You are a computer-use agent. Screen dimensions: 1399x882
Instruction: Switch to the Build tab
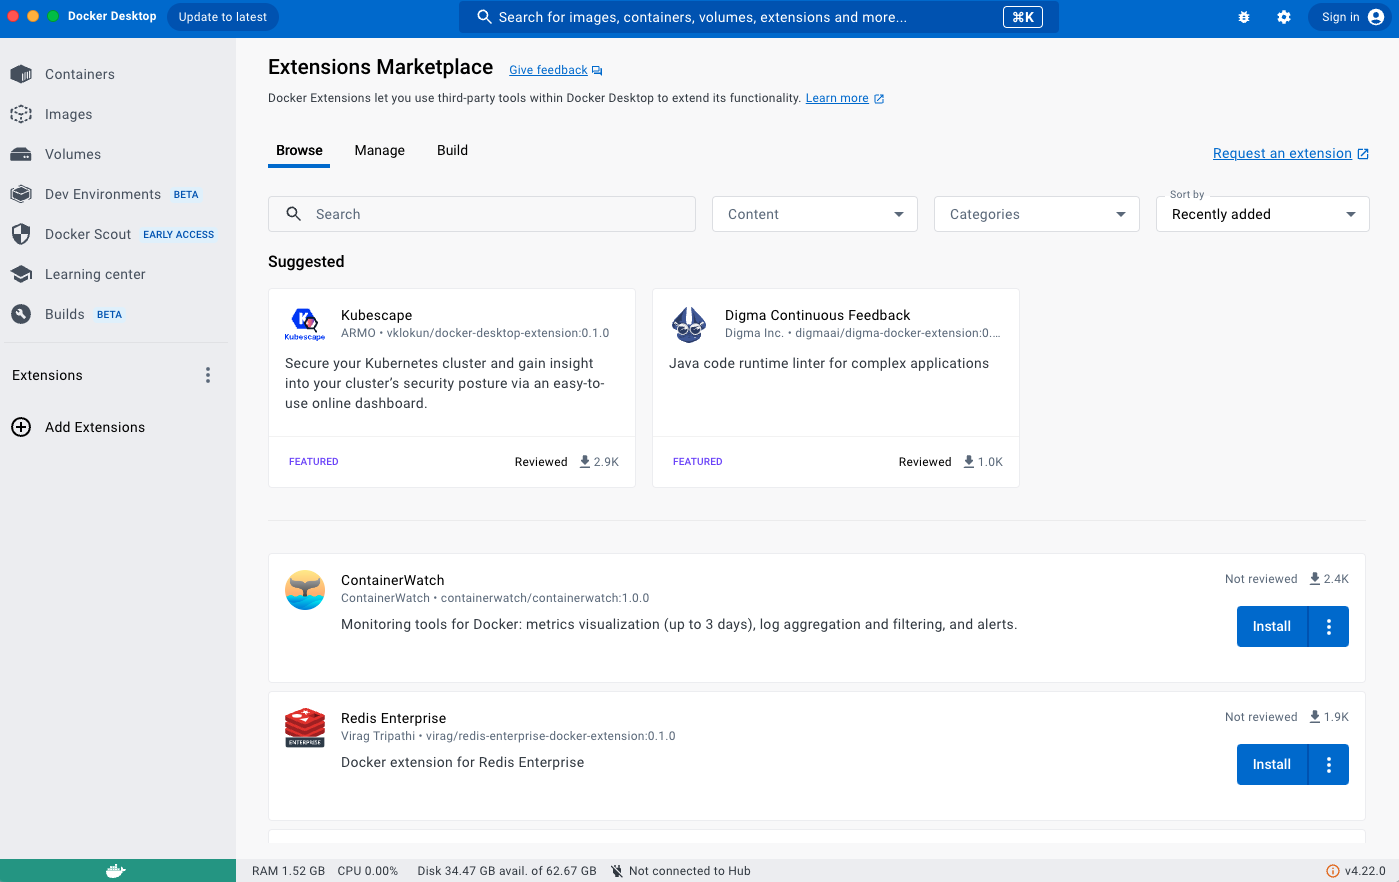[x=452, y=150]
